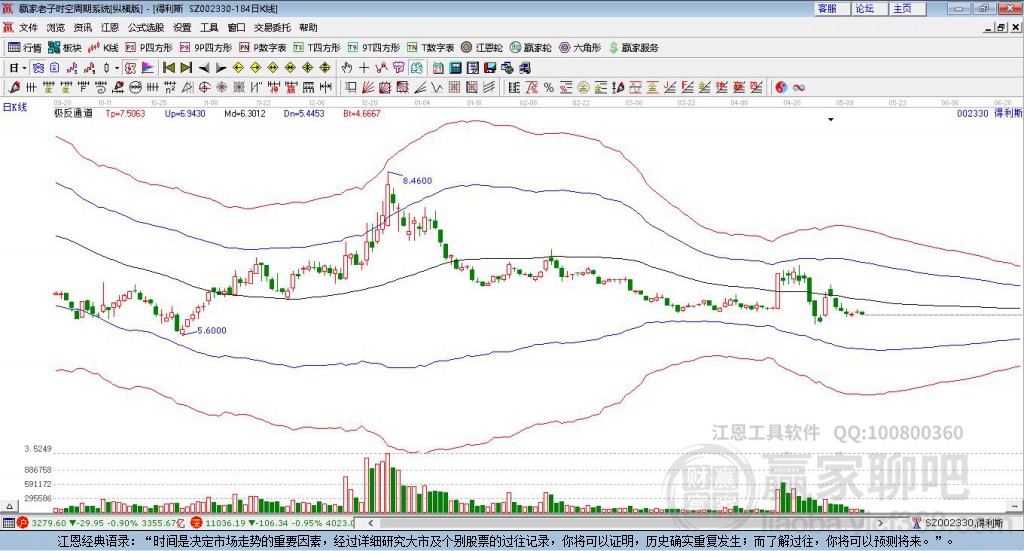Jump to last bar icon

point(186,68)
